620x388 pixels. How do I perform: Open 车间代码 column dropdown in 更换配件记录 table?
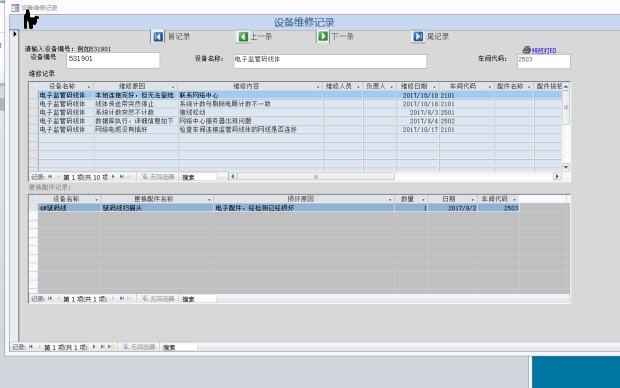pyautogui.click(x=514, y=199)
